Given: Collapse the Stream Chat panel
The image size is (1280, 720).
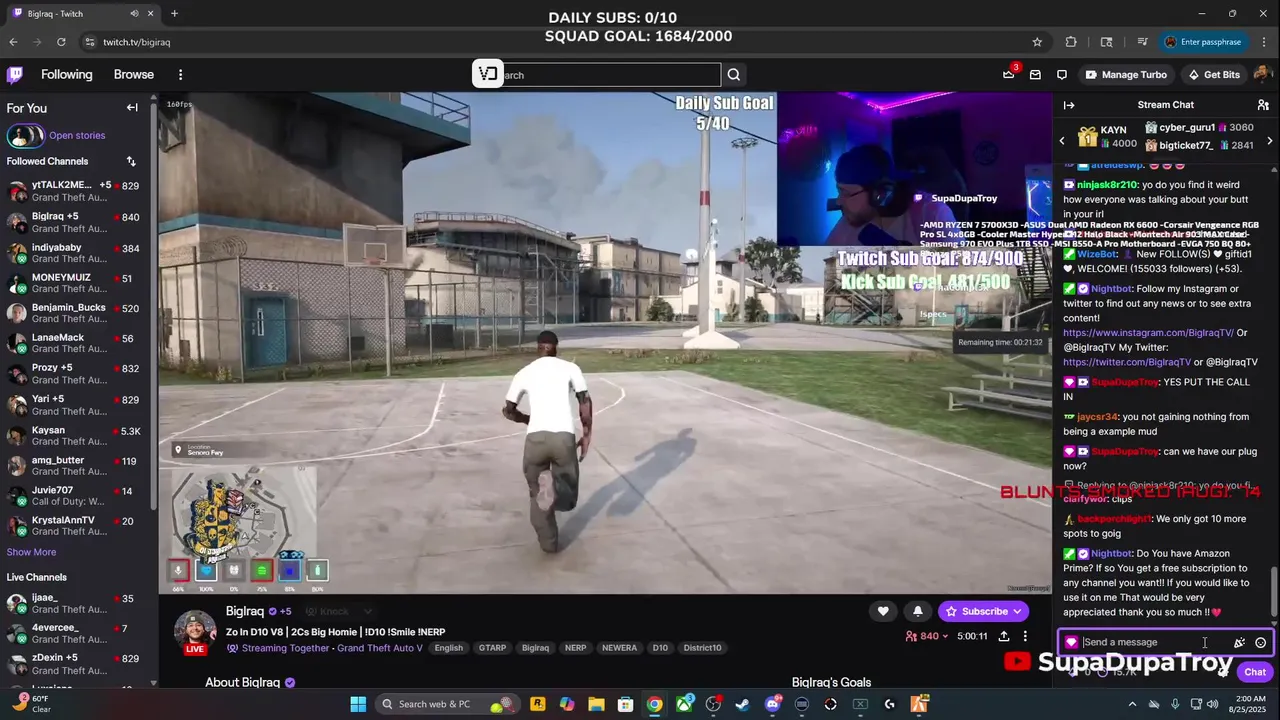Looking at the screenshot, I should 1069,105.
